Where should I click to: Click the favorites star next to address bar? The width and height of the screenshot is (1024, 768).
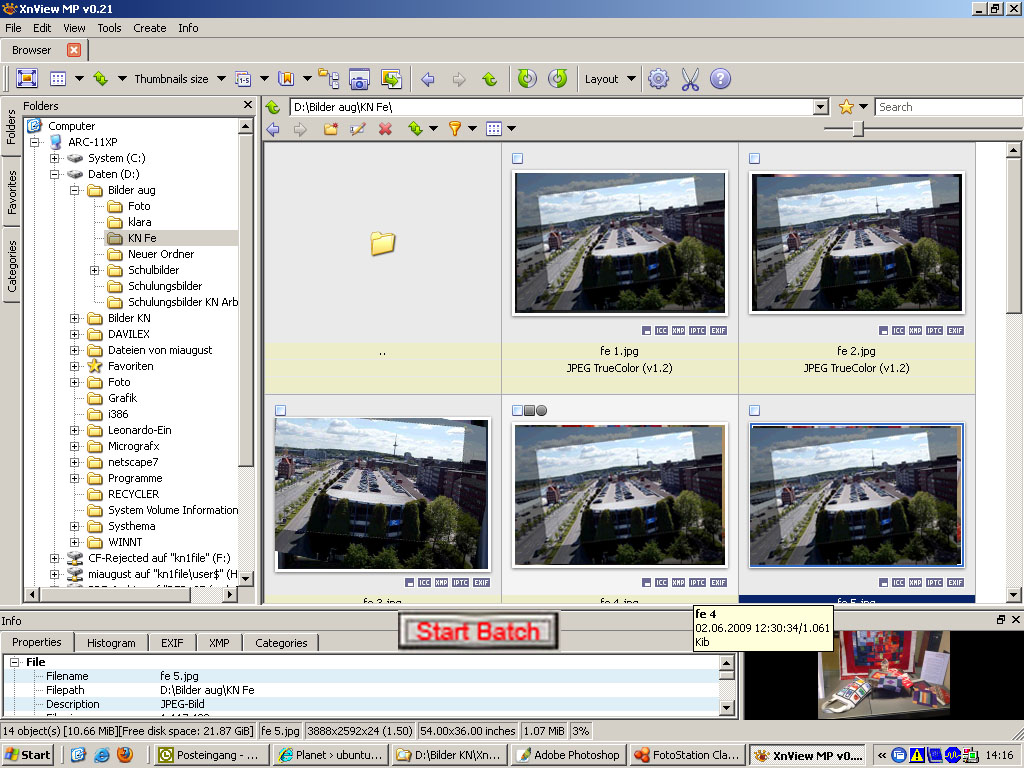[x=846, y=106]
